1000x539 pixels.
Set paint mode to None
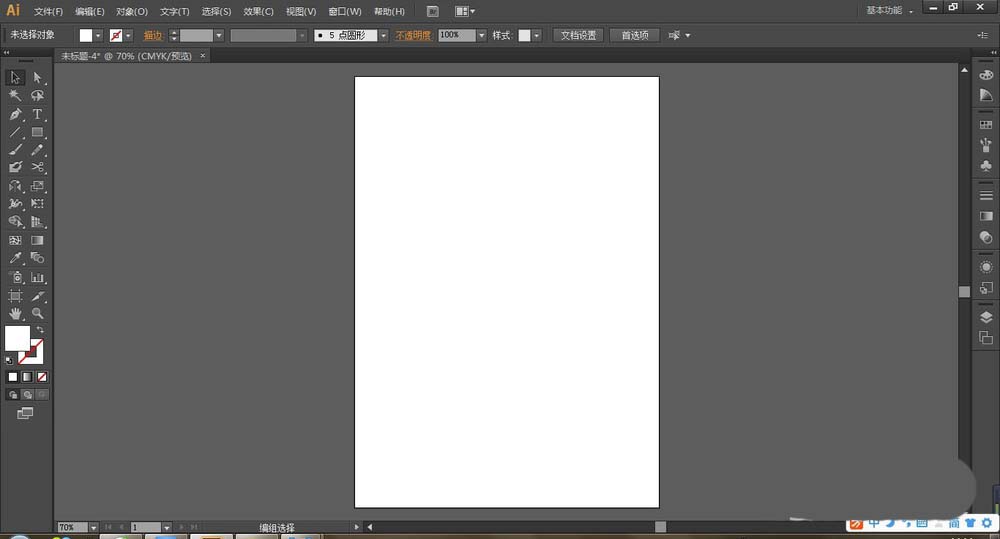[41, 377]
